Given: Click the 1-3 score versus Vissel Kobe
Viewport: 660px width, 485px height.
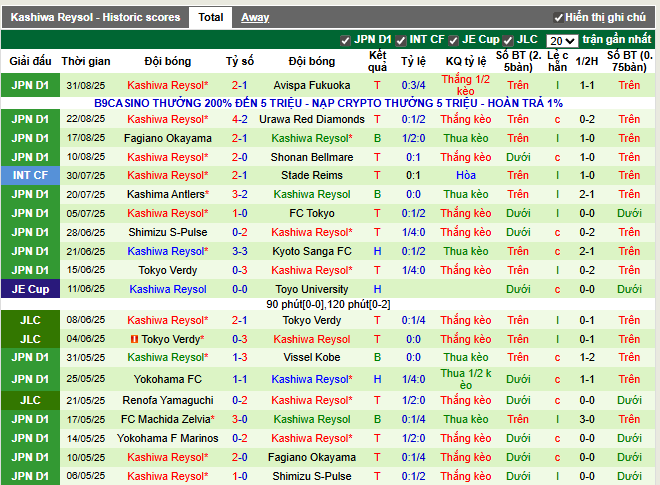Looking at the screenshot, I should 240,357.
